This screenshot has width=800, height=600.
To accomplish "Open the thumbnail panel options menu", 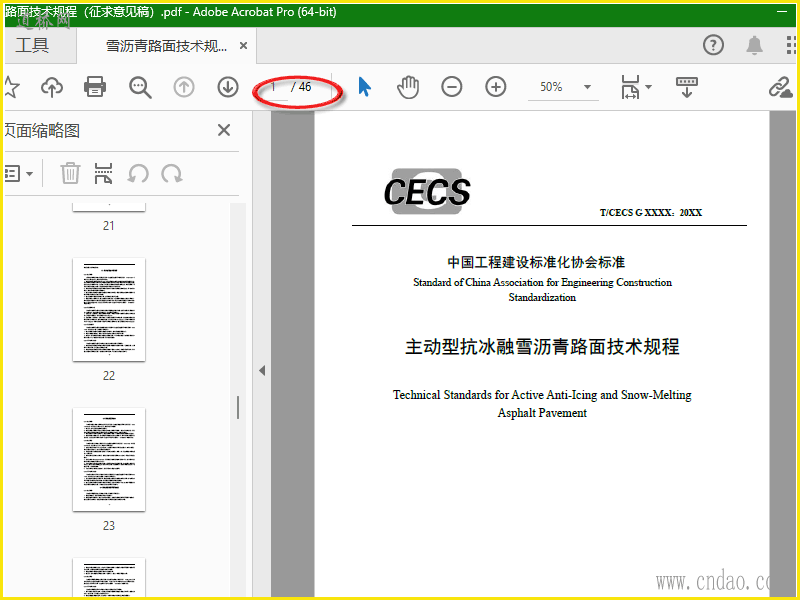I will click(x=18, y=173).
